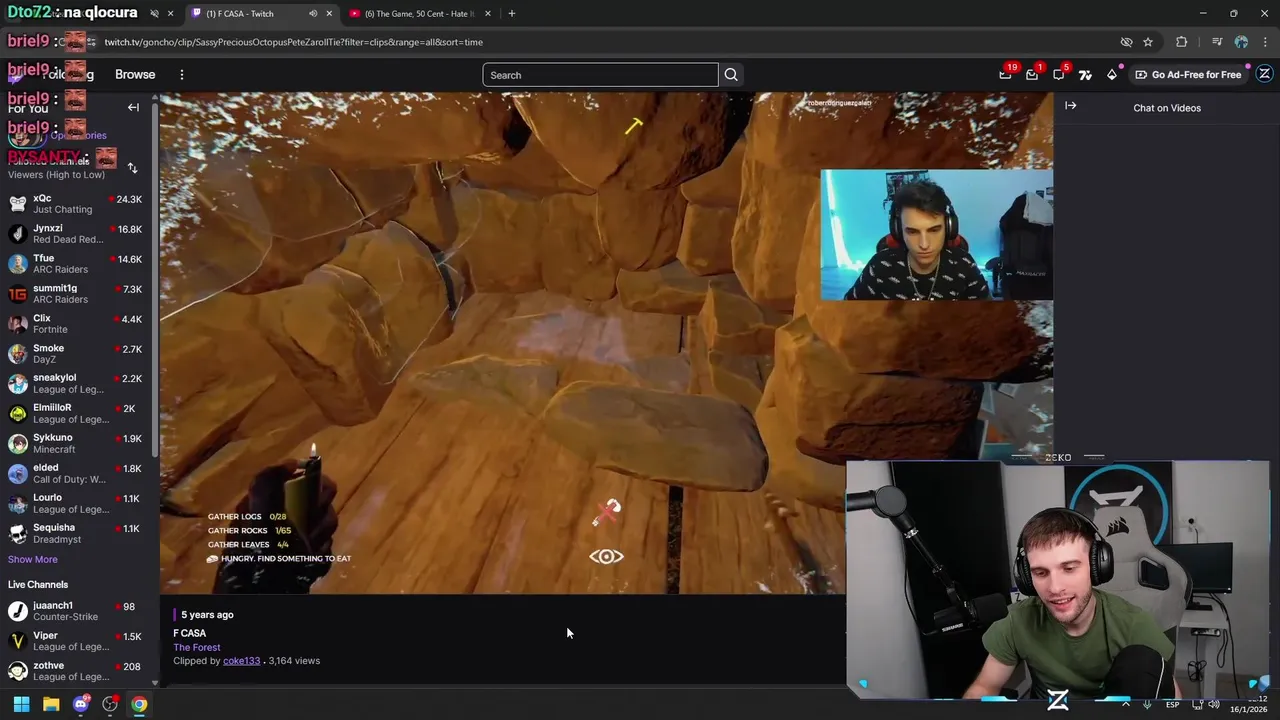The width and height of the screenshot is (1280, 720).
Task: Open Chrome's three-dot menu
Action: point(1266,42)
